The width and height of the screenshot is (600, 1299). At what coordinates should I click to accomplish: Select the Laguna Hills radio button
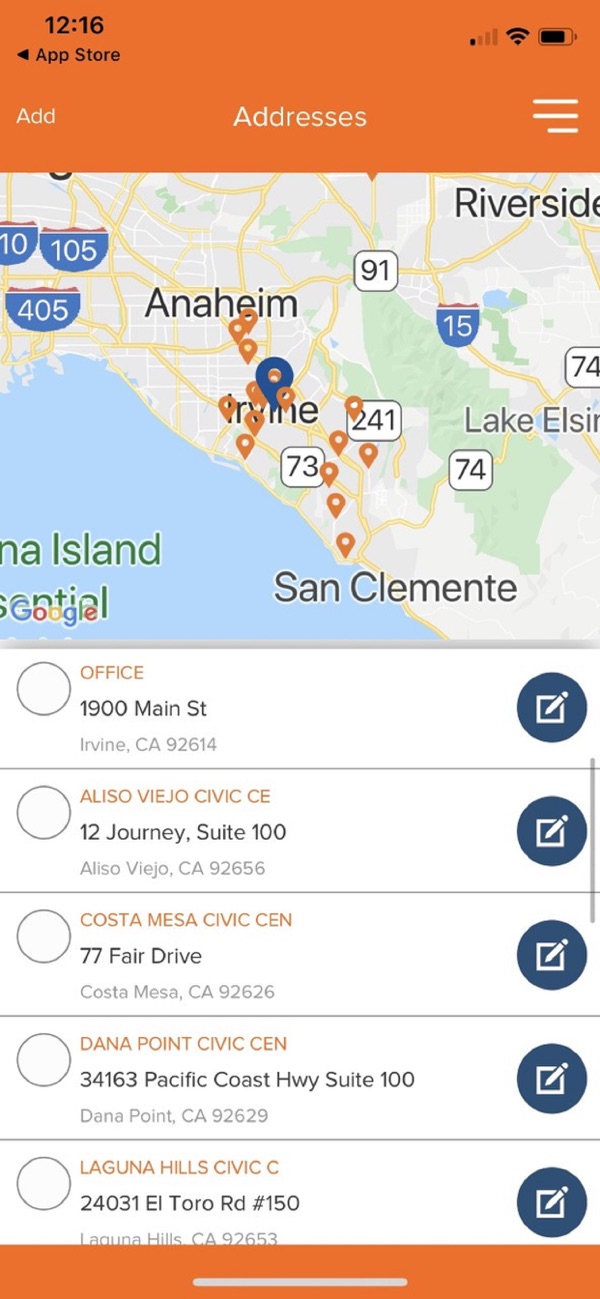coord(44,1185)
